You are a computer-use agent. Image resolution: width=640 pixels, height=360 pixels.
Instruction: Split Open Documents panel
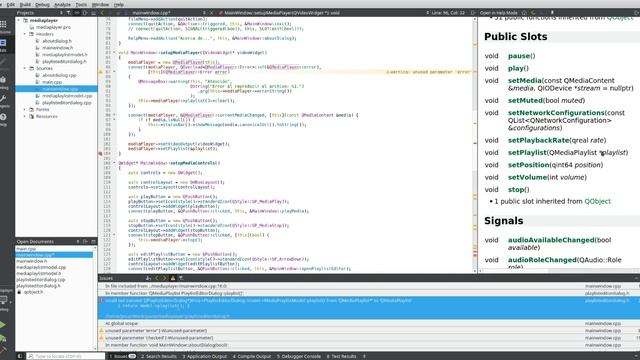(x=85, y=242)
